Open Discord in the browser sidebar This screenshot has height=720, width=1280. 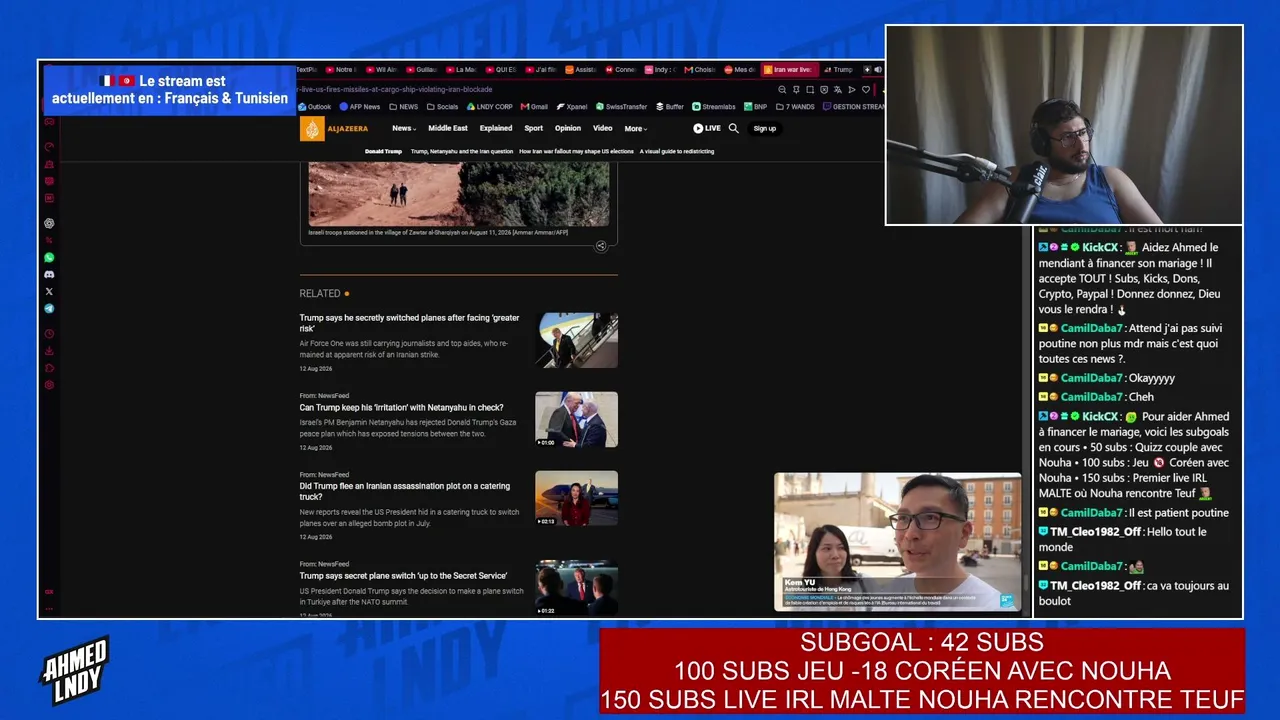click(49, 275)
